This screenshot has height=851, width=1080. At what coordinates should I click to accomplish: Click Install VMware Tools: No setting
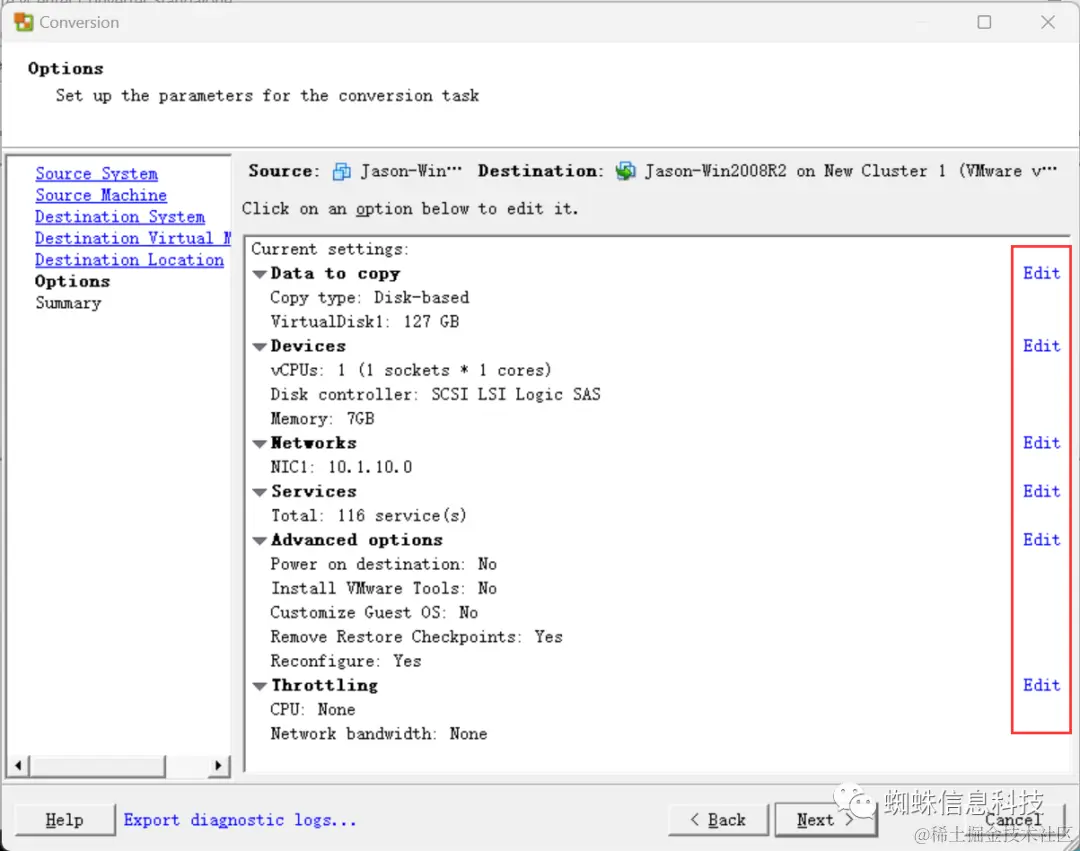click(x=384, y=589)
